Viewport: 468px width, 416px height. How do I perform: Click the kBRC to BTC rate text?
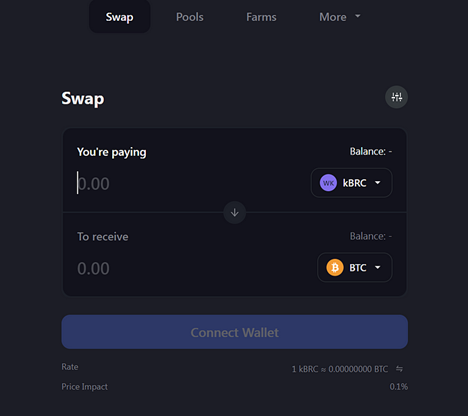(340, 369)
